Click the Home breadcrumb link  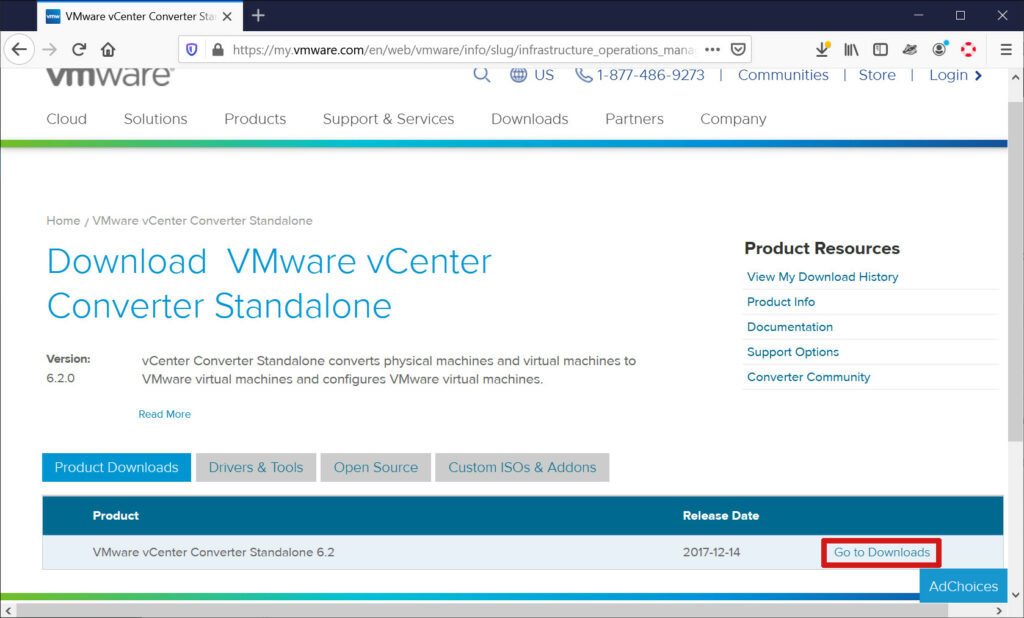point(63,221)
